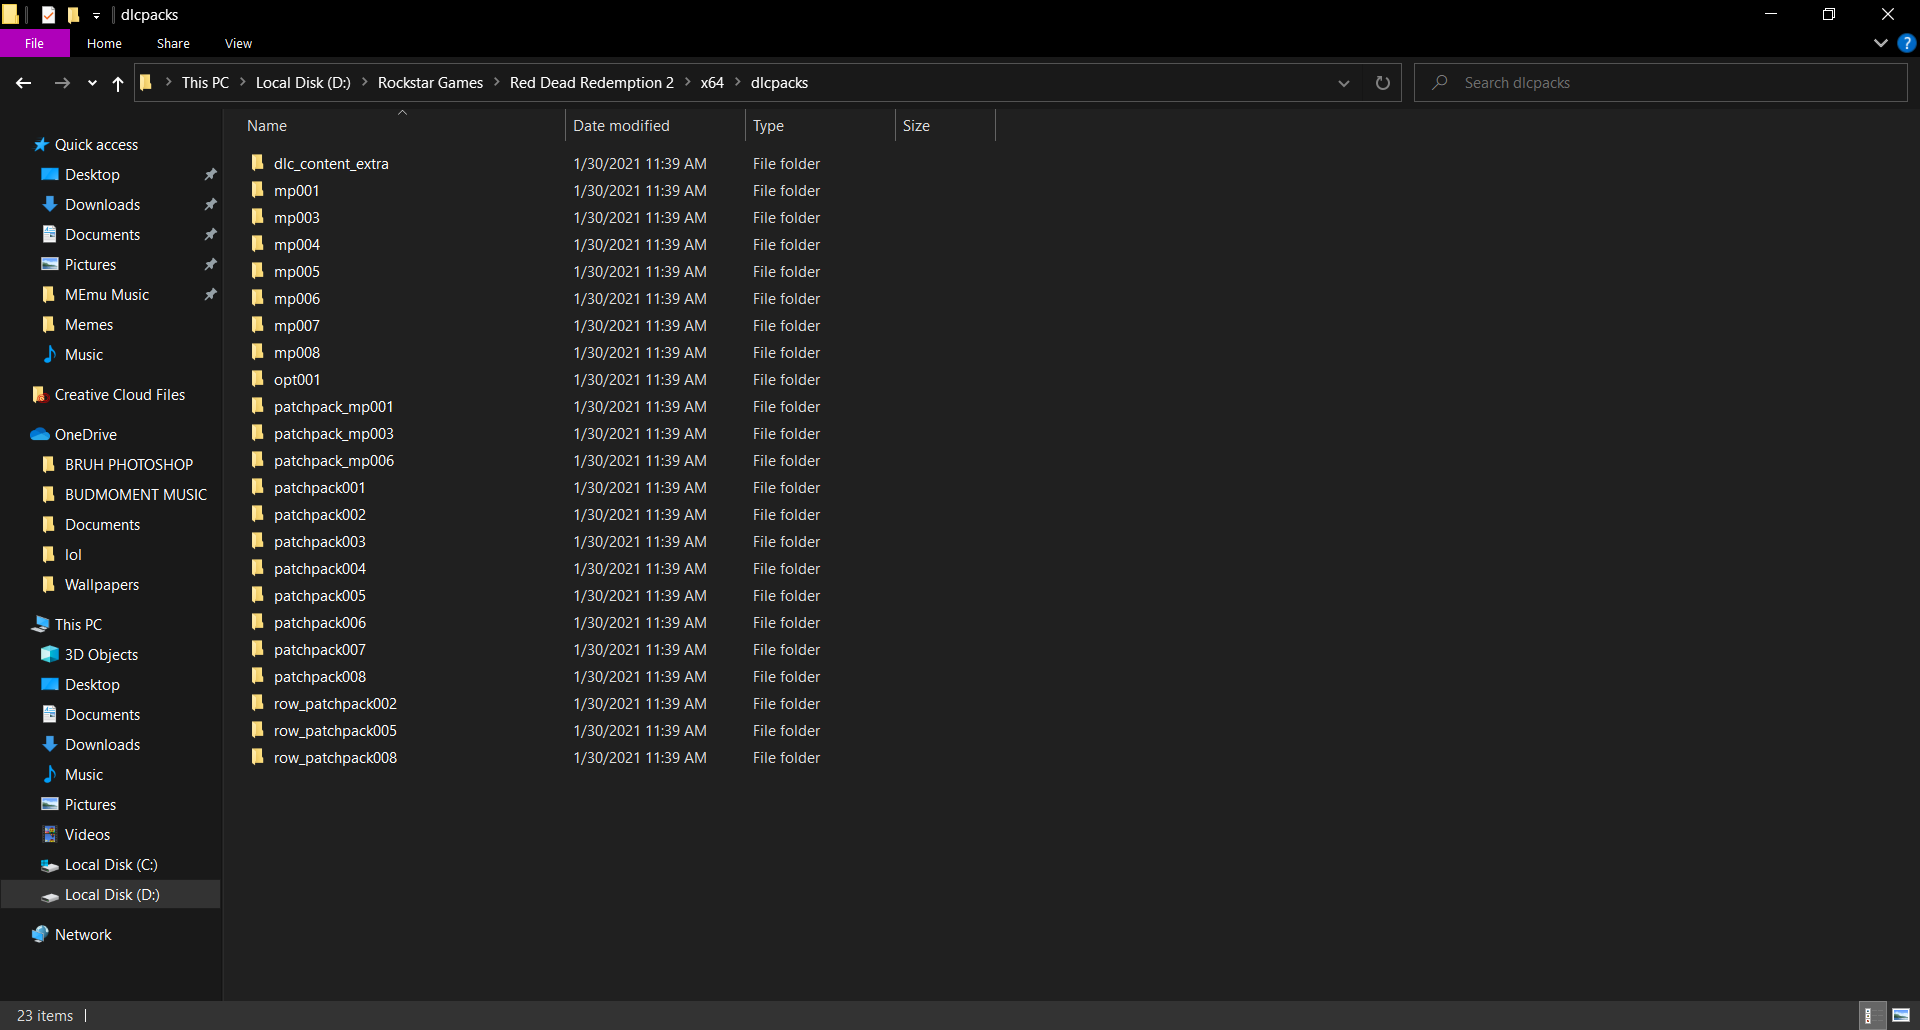Open Help via the question mark icon

click(1907, 43)
